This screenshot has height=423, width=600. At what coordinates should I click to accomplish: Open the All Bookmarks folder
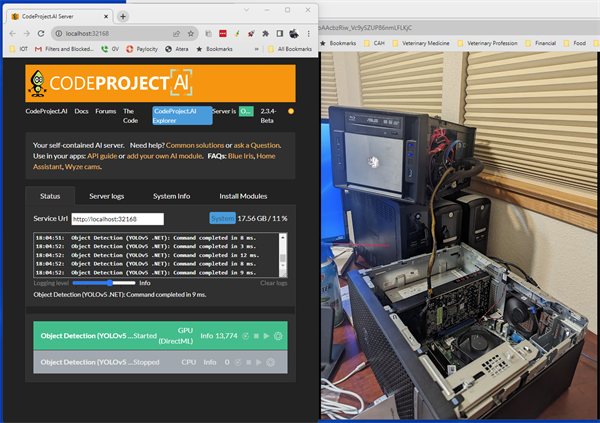(290, 49)
